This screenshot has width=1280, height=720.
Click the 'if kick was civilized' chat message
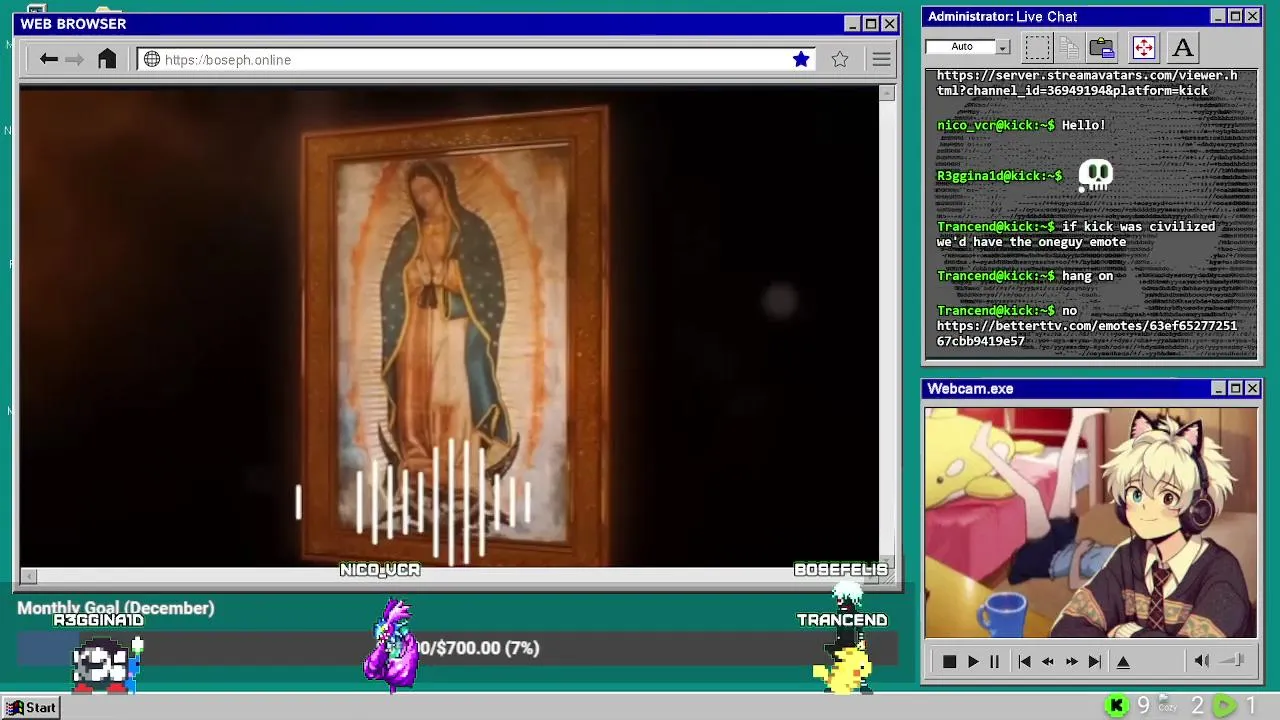pyautogui.click(x=1076, y=234)
